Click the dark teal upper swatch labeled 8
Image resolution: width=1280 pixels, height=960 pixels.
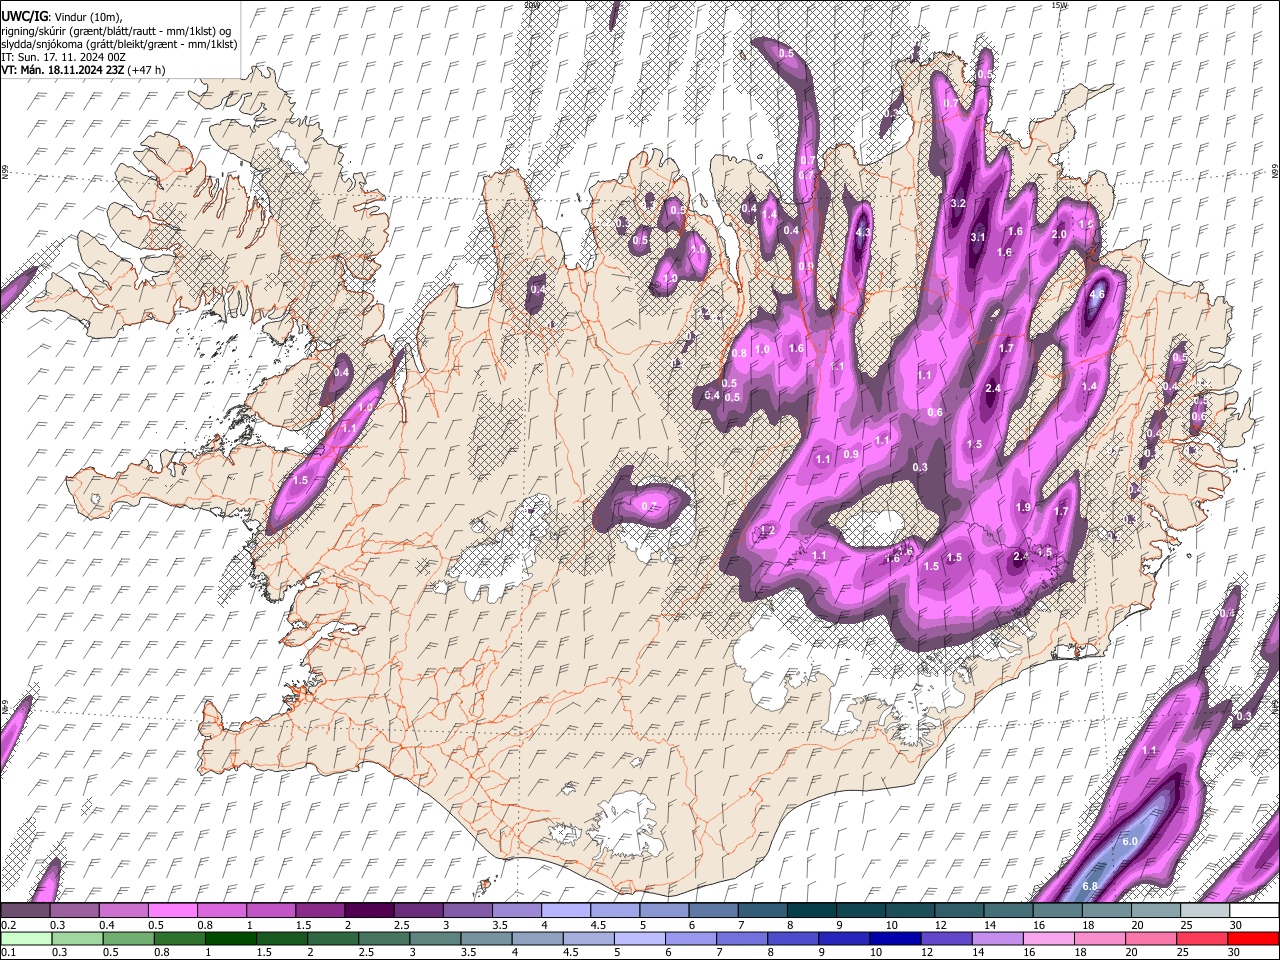pyautogui.click(x=811, y=910)
